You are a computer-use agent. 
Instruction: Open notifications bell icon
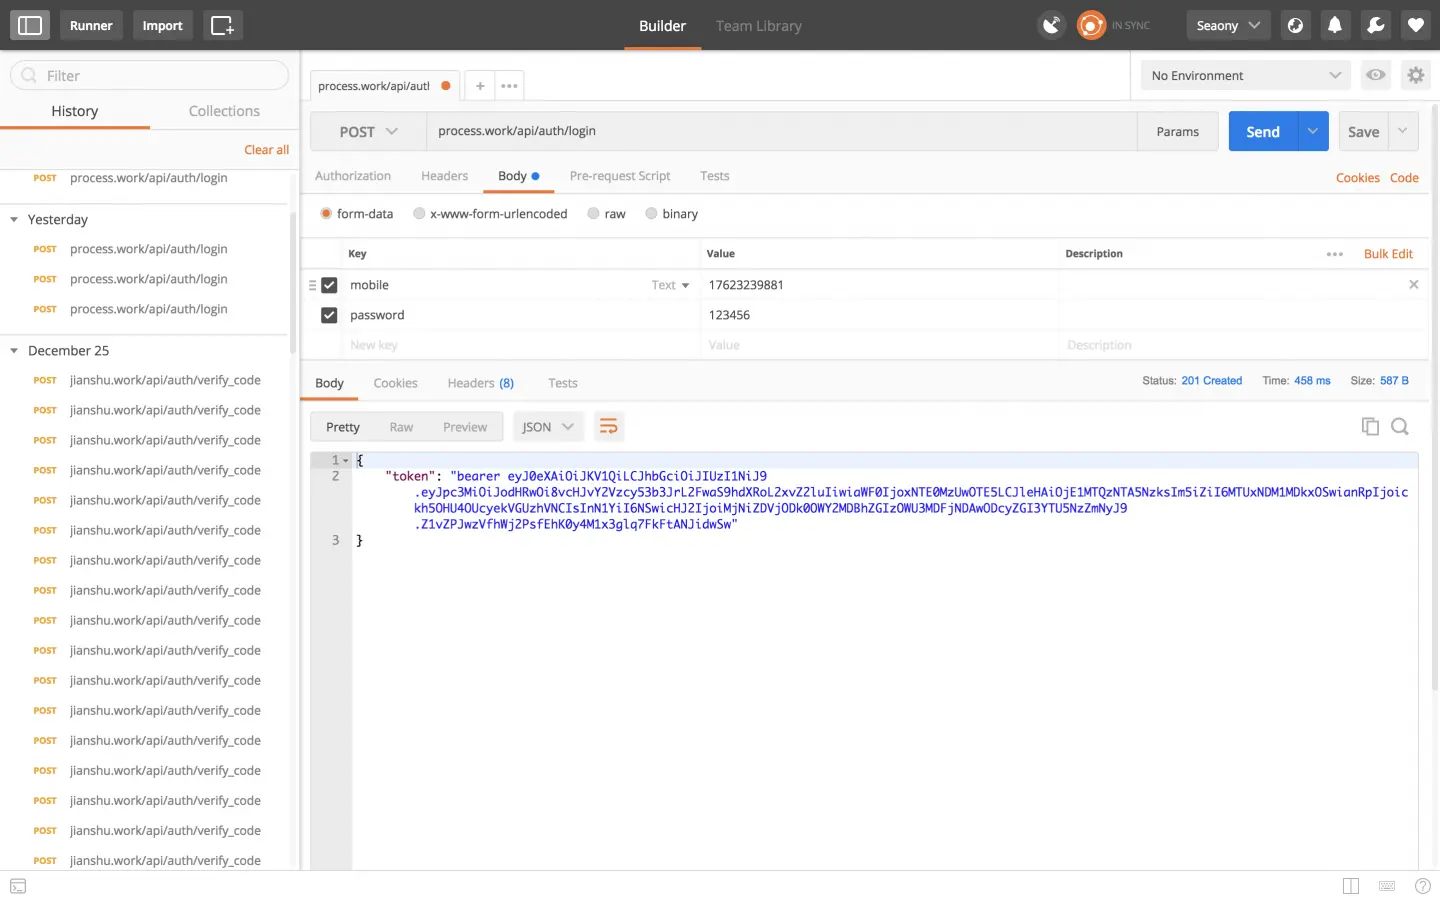(x=1335, y=25)
